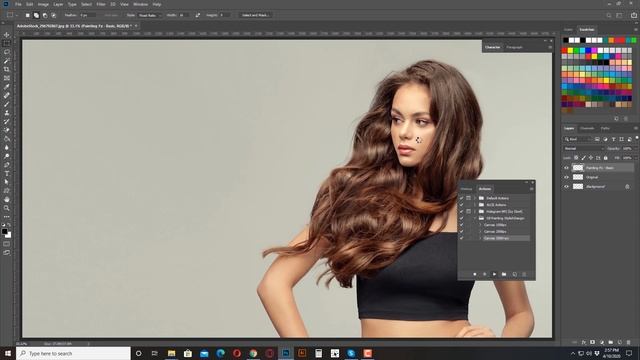Toggle checkmark for Default Actions set

click(x=462, y=198)
